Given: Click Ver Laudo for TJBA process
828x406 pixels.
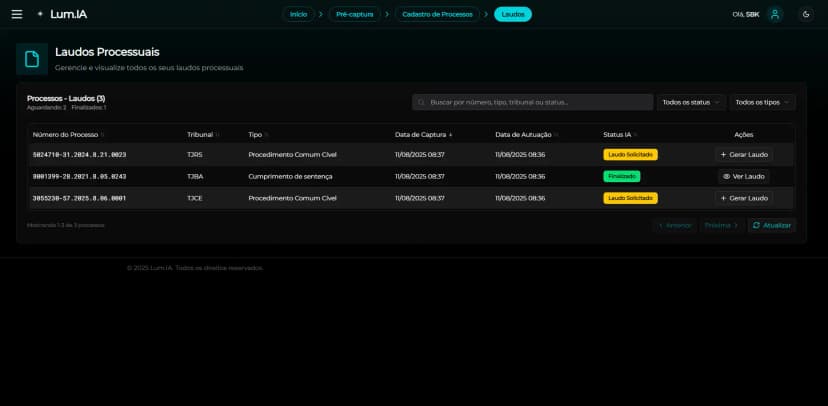Looking at the screenshot, I should [x=744, y=176].
